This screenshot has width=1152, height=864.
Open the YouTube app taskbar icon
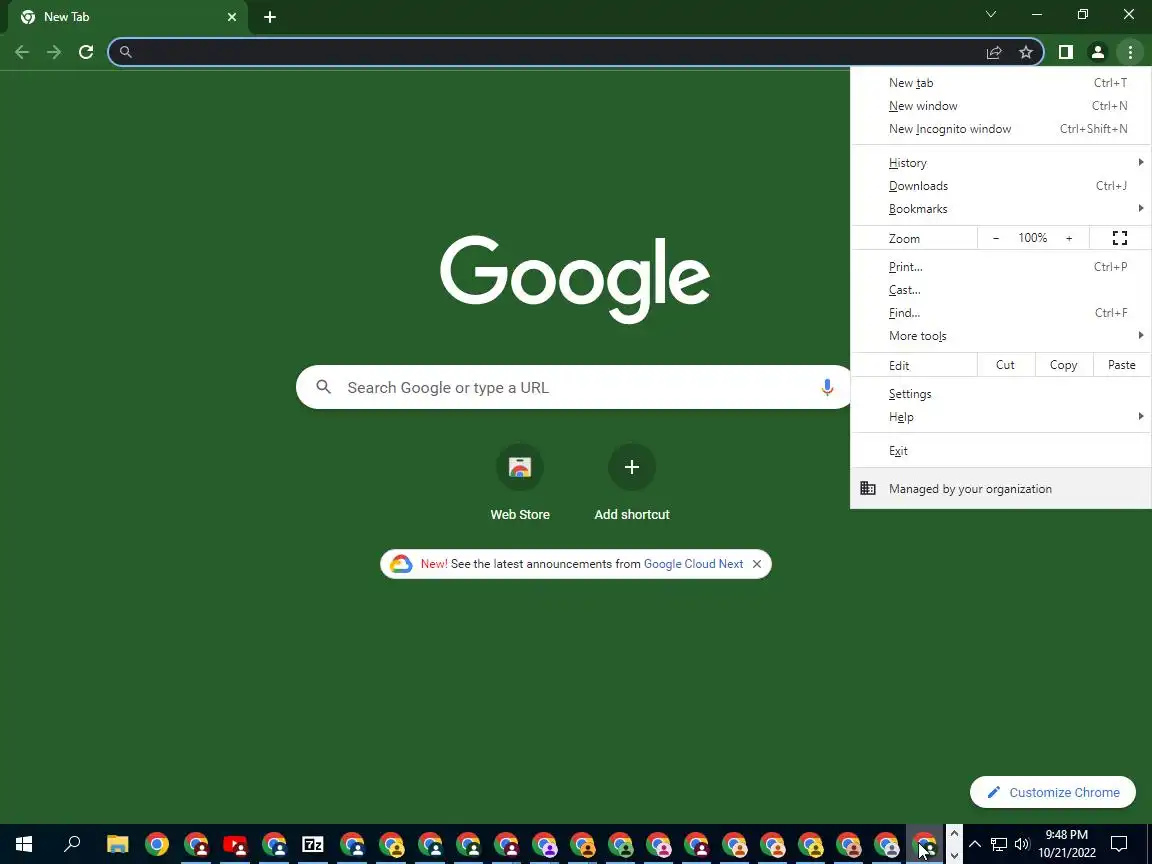click(x=235, y=844)
